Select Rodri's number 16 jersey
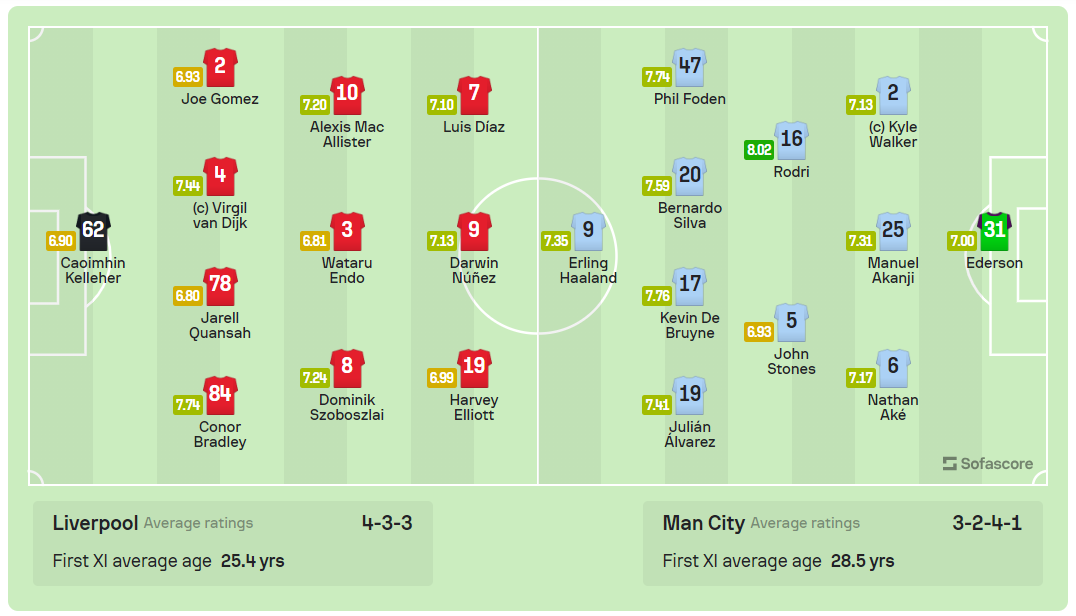This screenshot has height=616, width=1076. pyautogui.click(x=791, y=141)
